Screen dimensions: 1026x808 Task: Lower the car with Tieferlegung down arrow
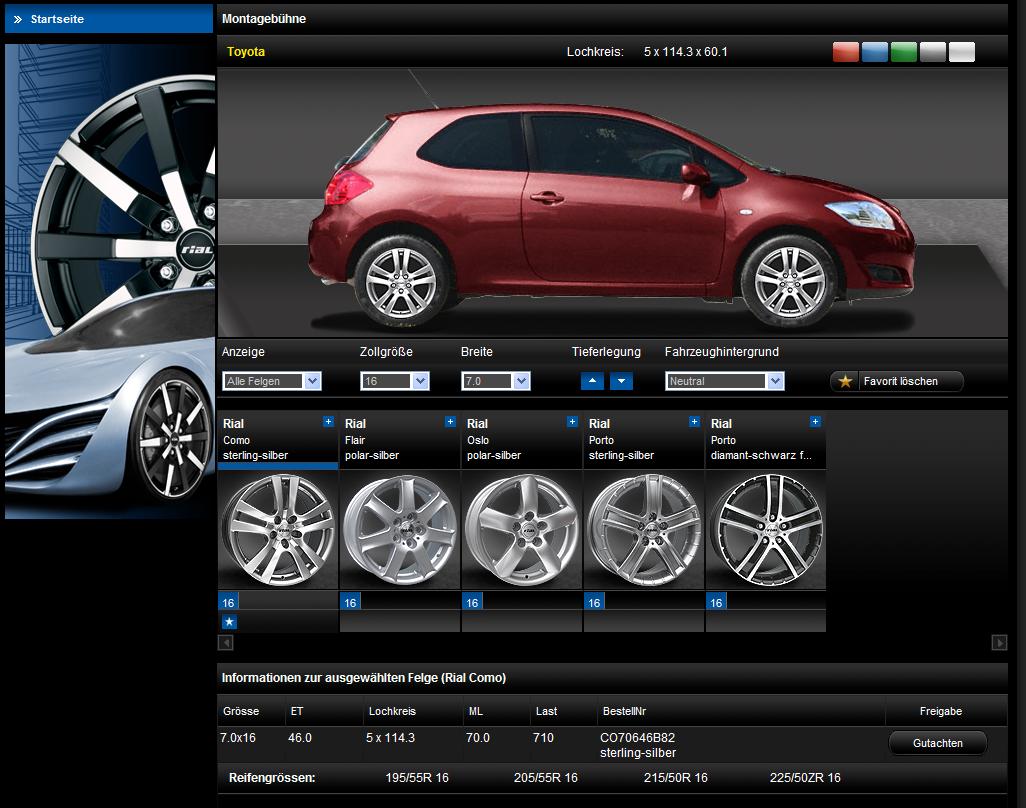pyautogui.click(x=621, y=381)
